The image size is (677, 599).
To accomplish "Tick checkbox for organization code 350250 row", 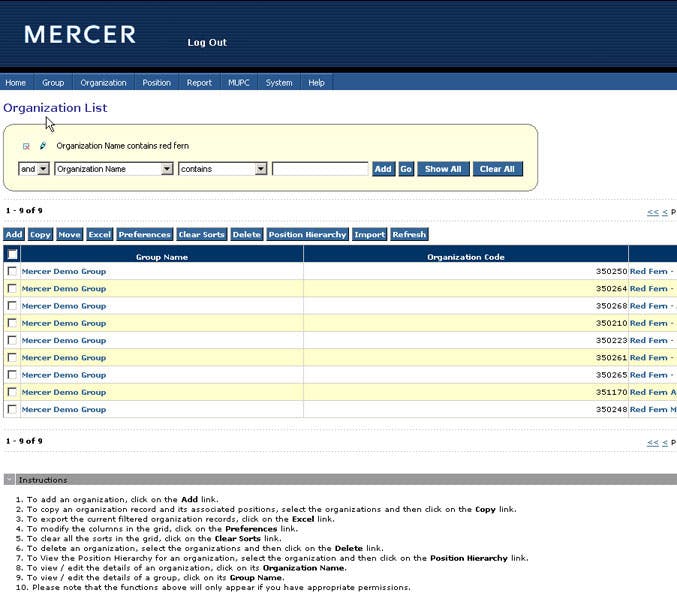I will (x=12, y=271).
